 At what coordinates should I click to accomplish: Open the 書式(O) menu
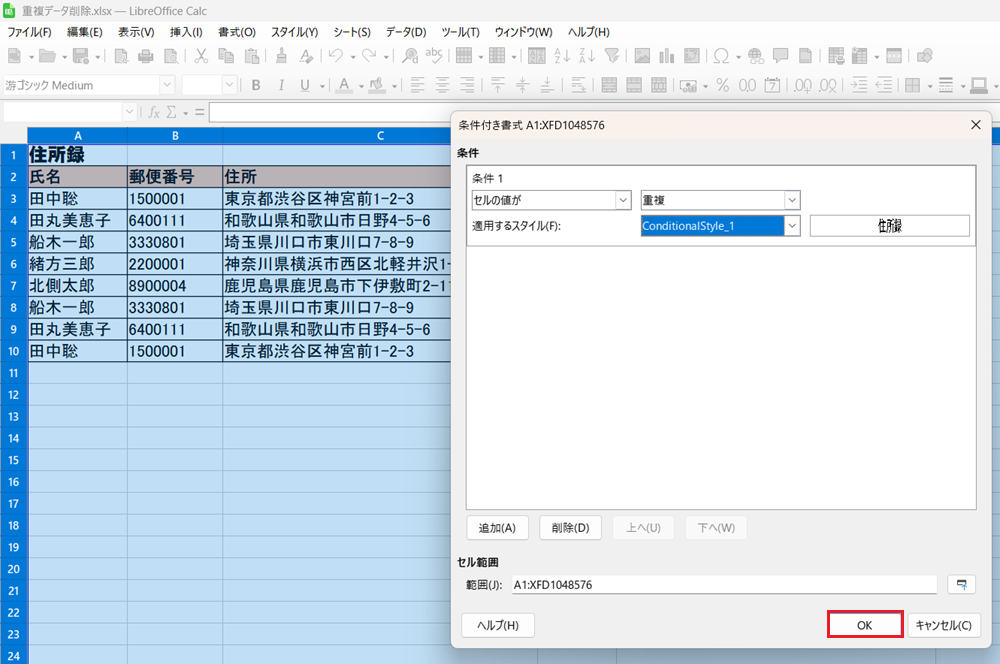236,32
